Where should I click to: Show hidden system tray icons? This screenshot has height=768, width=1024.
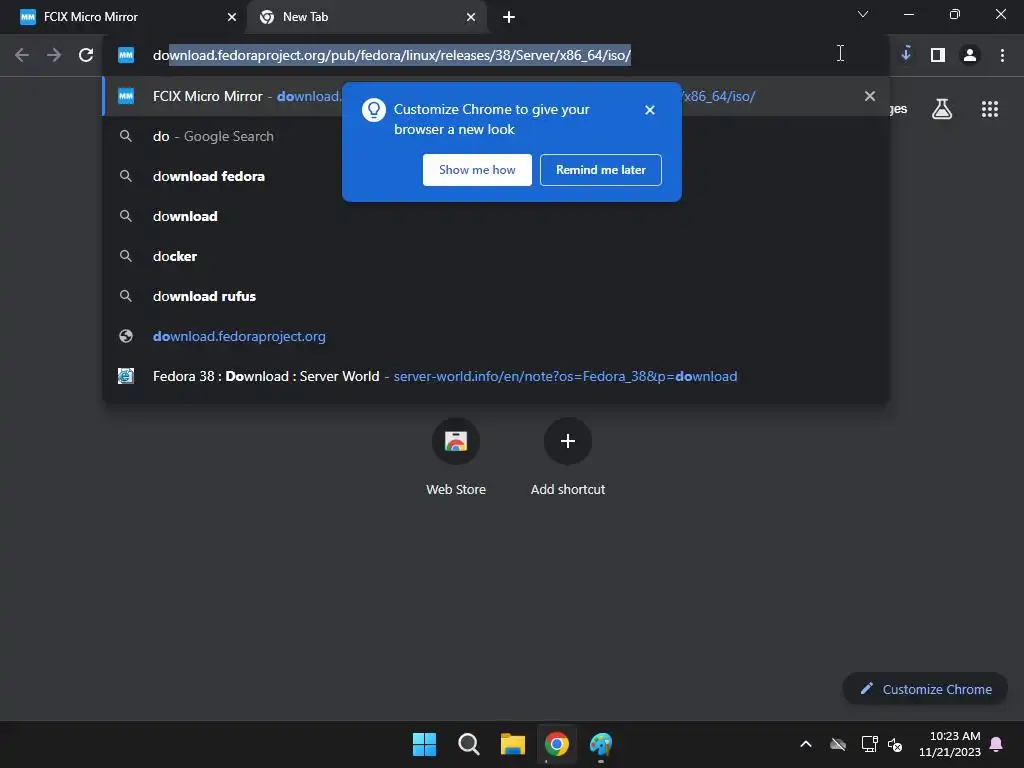coord(806,744)
